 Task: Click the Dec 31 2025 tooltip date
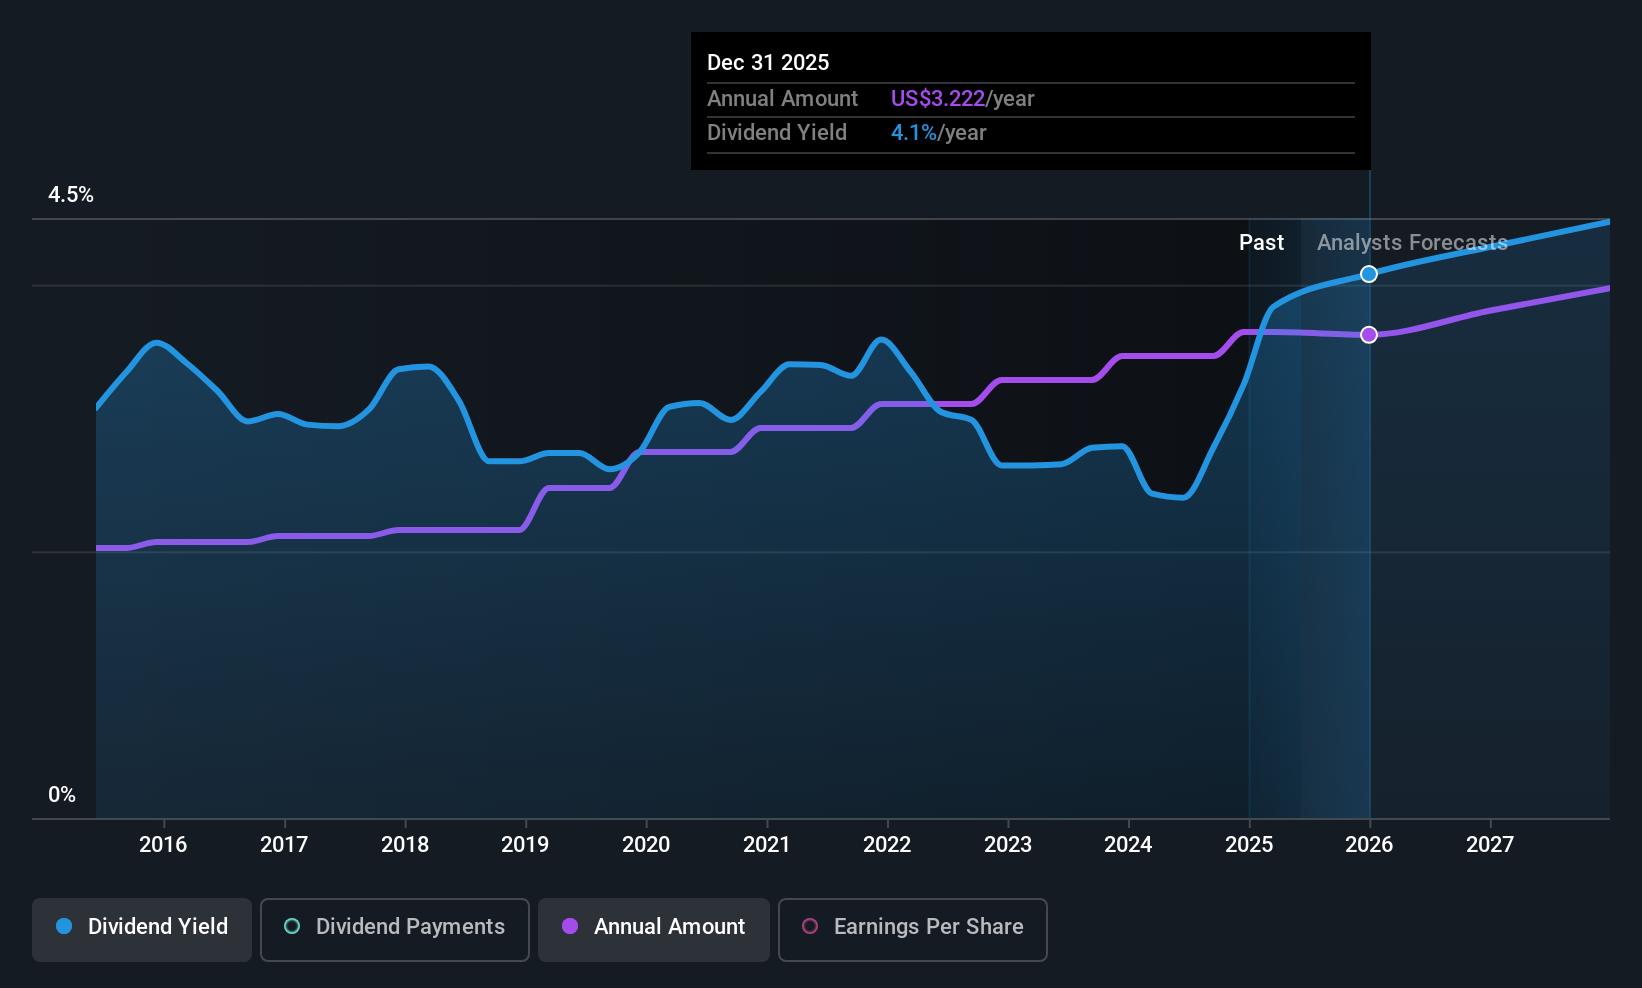click(x=768, y=63)
